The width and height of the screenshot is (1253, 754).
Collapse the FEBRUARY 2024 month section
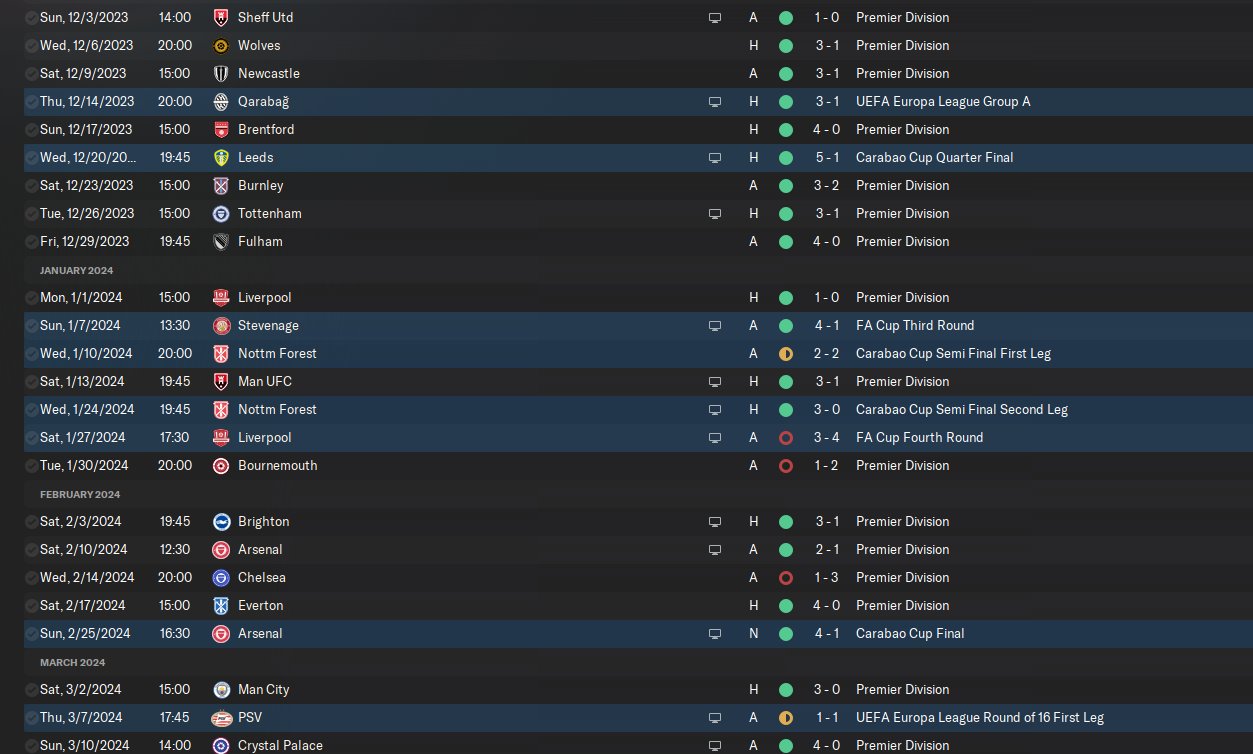[79, 494]
